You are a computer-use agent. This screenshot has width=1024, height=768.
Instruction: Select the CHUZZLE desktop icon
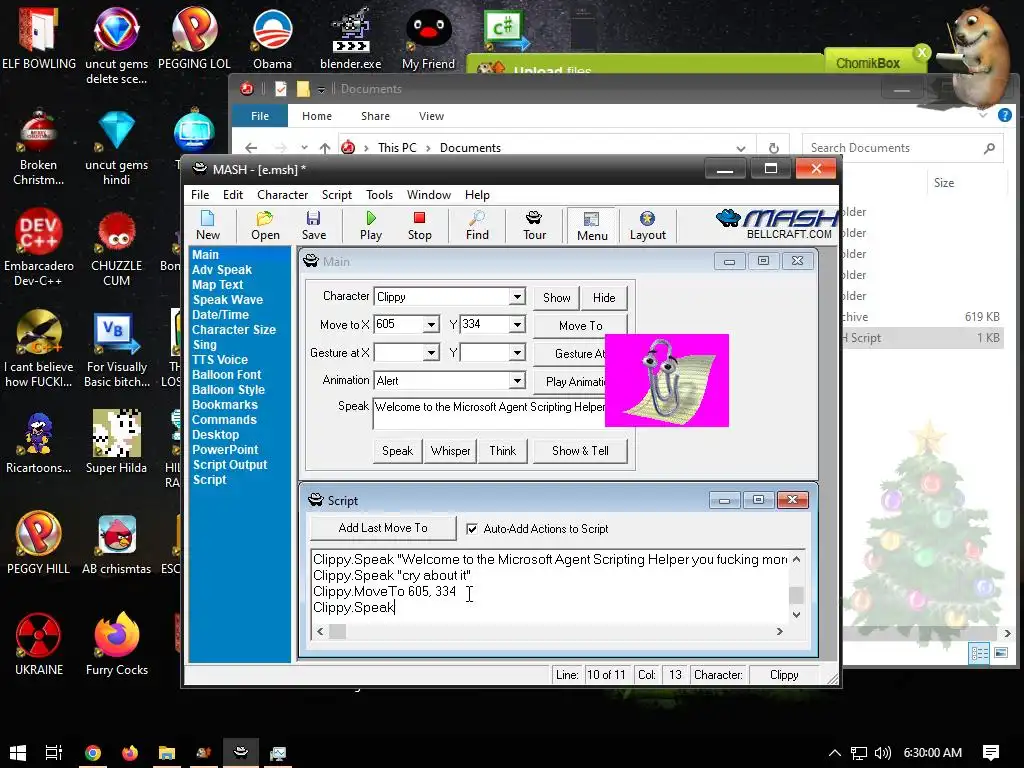116,247
